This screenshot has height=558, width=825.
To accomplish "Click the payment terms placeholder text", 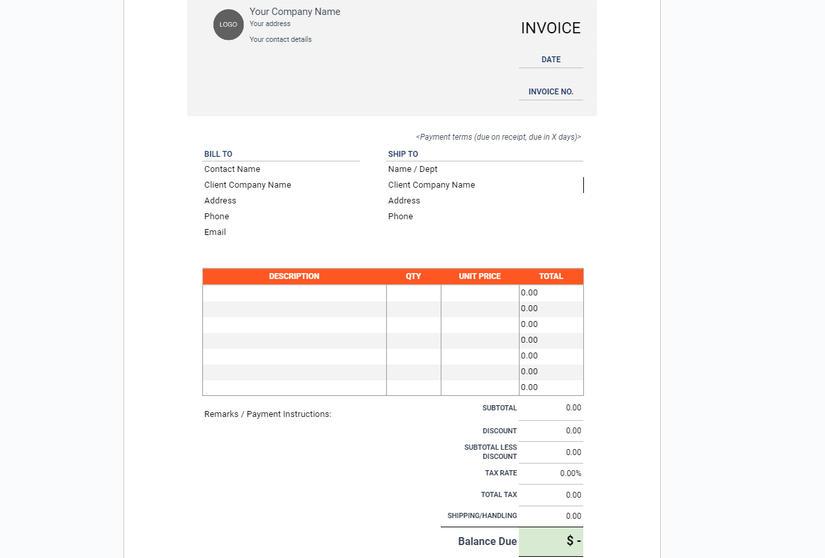I will [498, 137].
